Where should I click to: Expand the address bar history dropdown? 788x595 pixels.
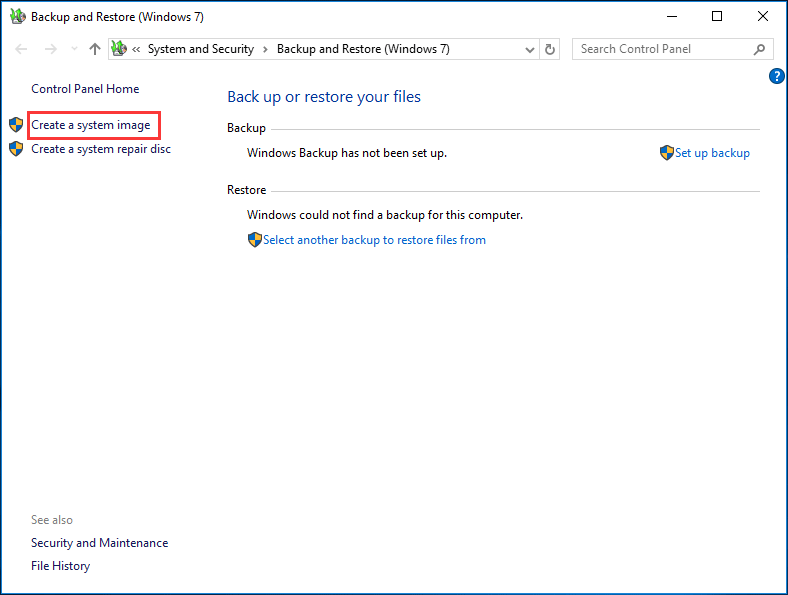pyautogui.click(x=529, y=49)
